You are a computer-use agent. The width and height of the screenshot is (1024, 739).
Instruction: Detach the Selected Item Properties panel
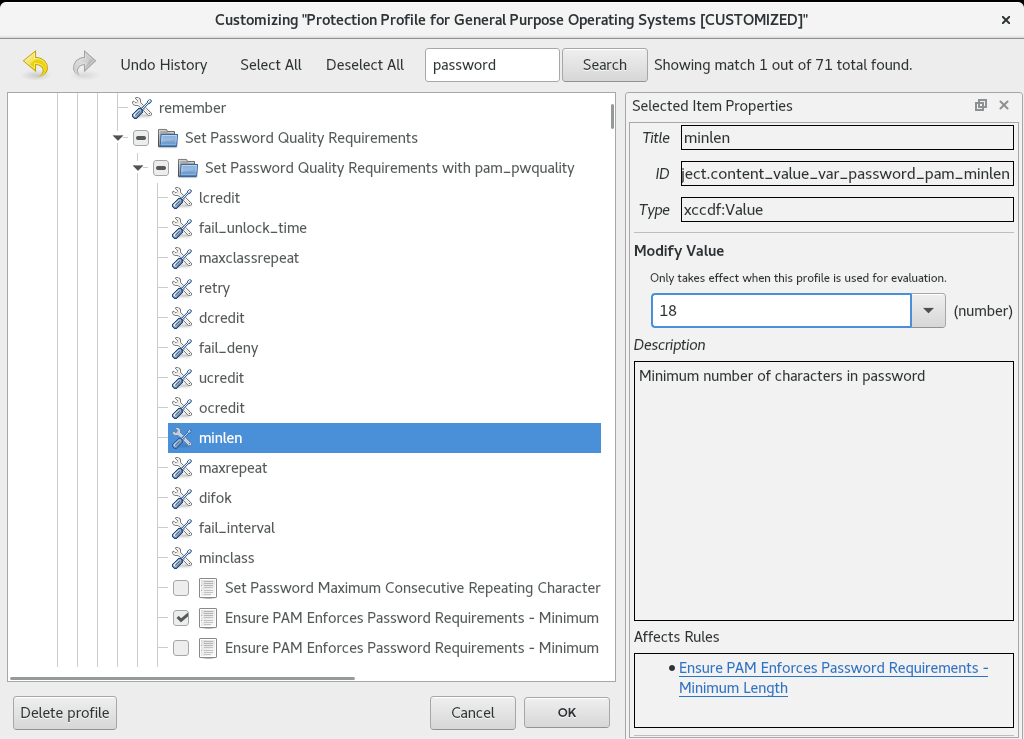point(981,106)
